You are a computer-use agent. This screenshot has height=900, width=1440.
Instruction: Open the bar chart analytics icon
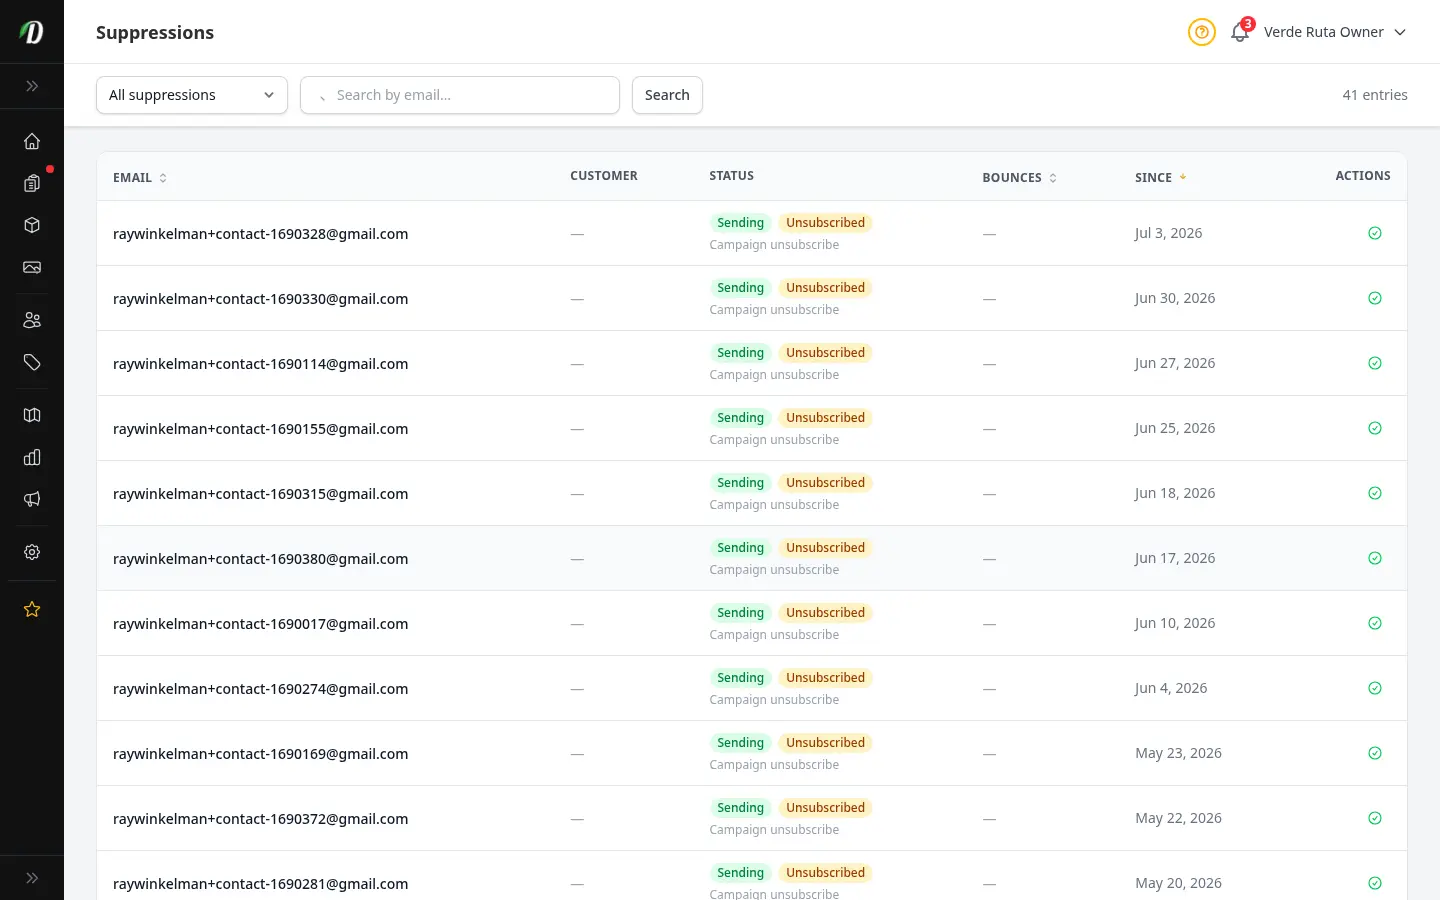click(32, 457)
